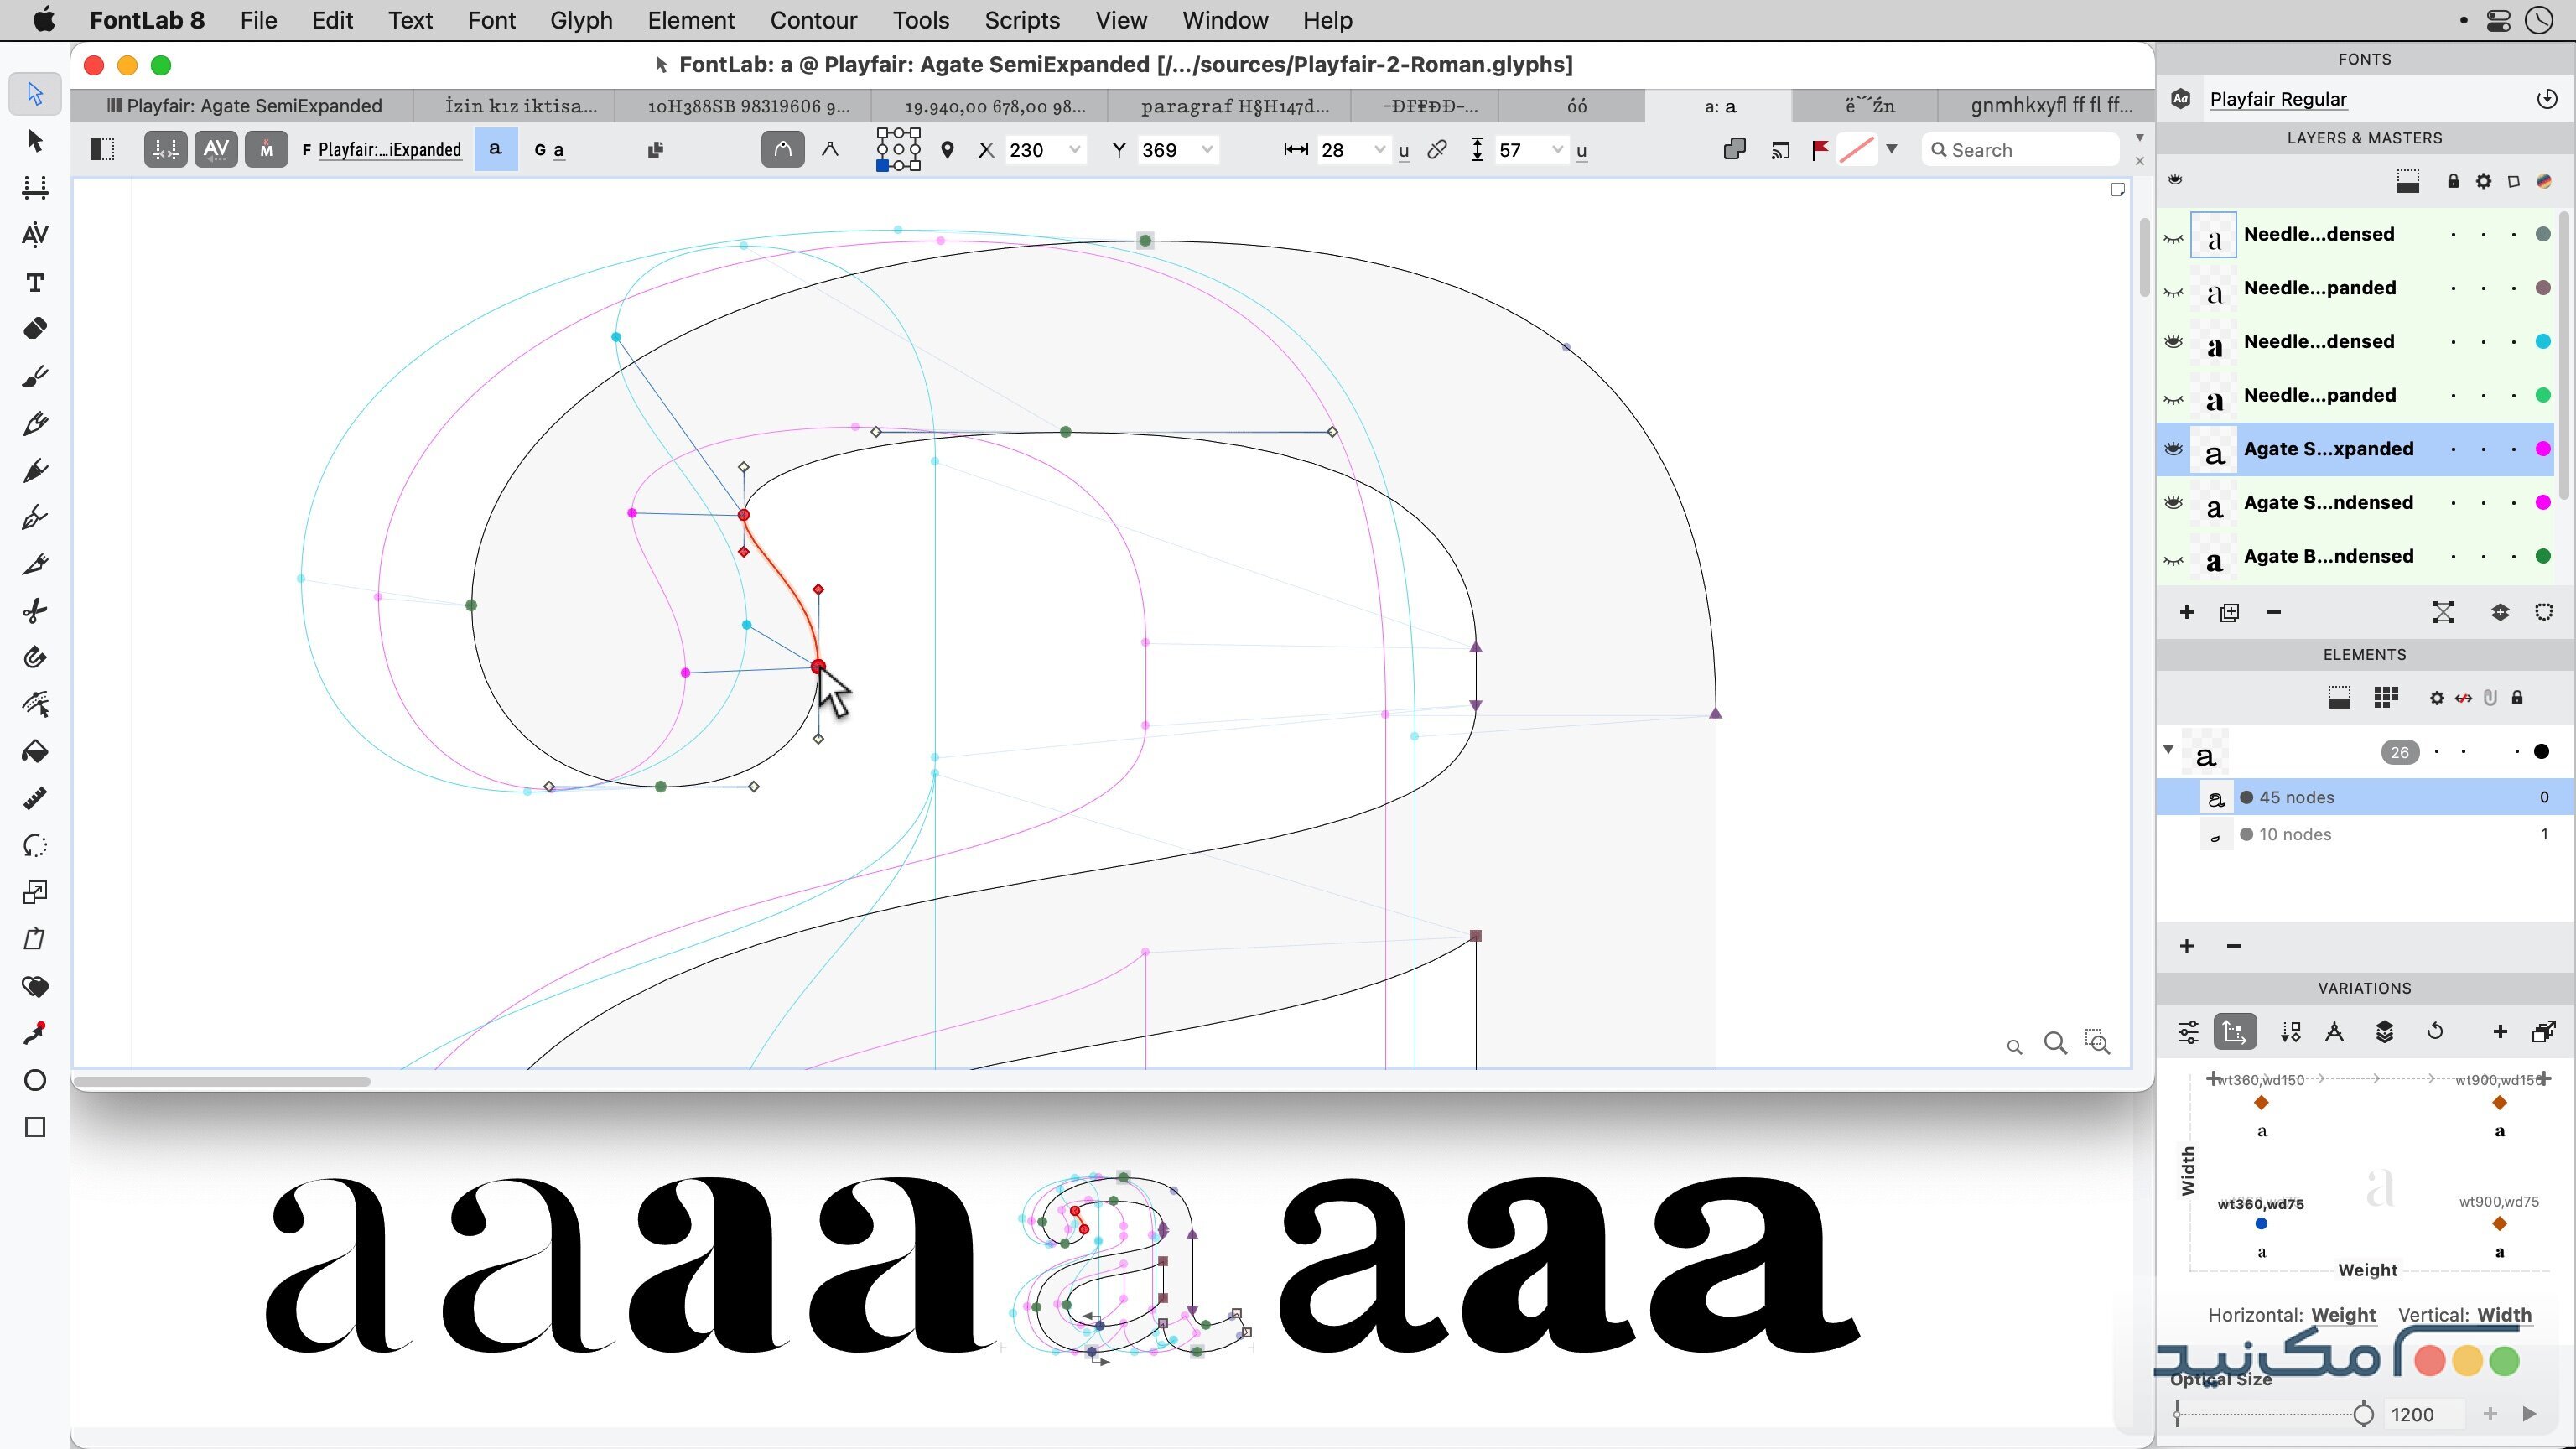
Task: Switch to the óó text tab
Action: [1578, 105]
